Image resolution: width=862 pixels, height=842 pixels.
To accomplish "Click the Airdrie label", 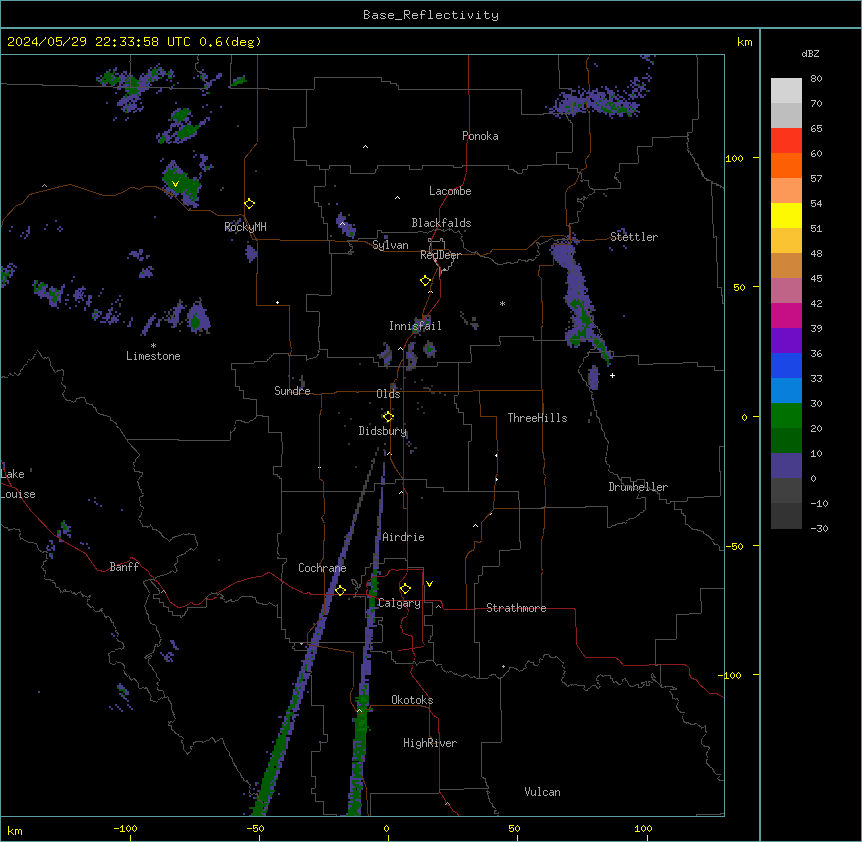I will pyautogui.click(x=403, y=537).
